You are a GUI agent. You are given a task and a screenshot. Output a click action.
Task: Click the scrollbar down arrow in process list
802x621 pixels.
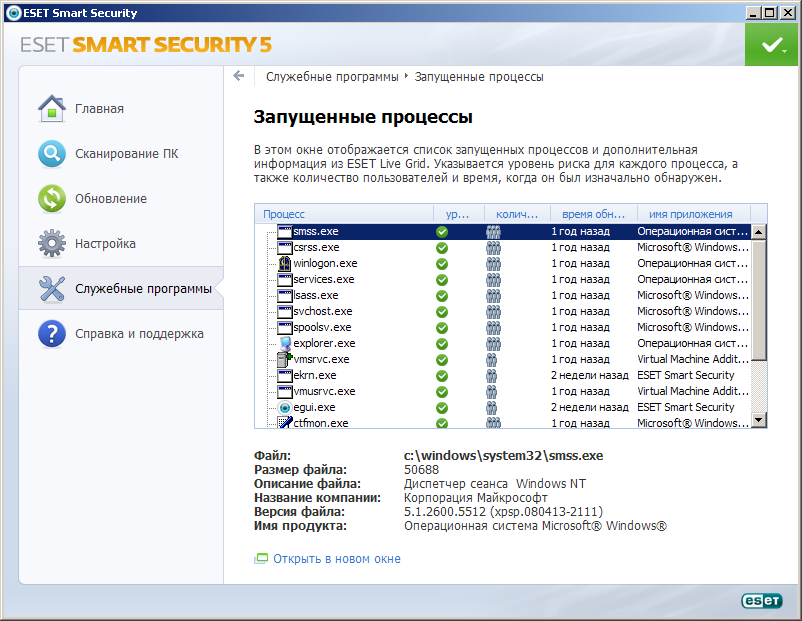(x=759, y=420)
